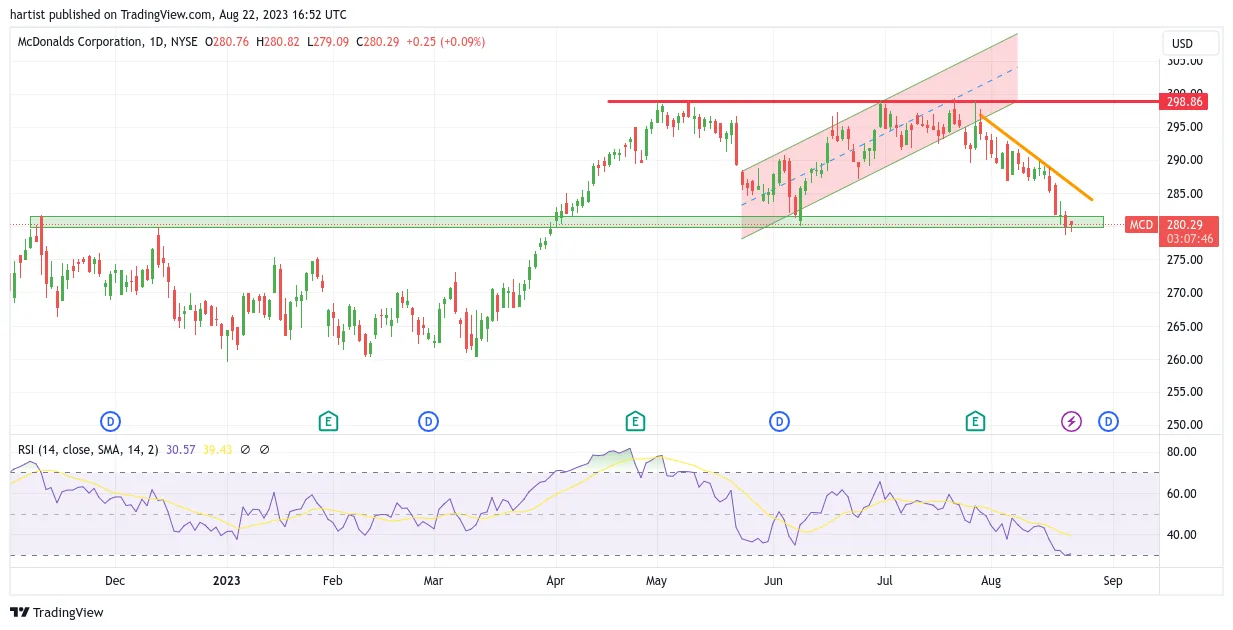Click the green support zone rectangle
The image size is (1233, 630).
click(x=566, y=222)
